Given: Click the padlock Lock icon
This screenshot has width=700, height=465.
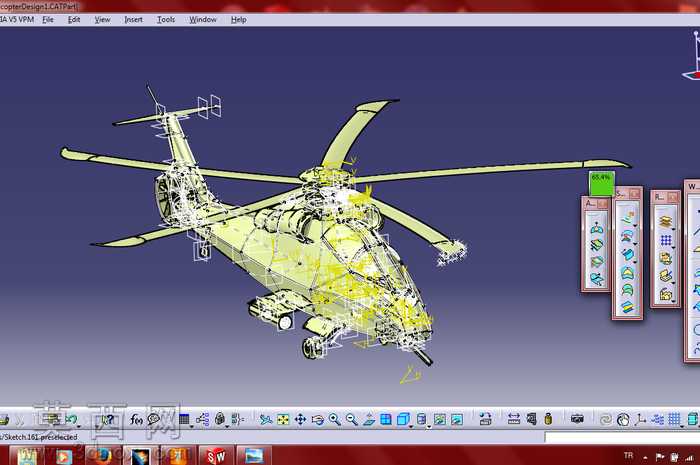Looking at the screenshot, I should (x=220, y=419).
